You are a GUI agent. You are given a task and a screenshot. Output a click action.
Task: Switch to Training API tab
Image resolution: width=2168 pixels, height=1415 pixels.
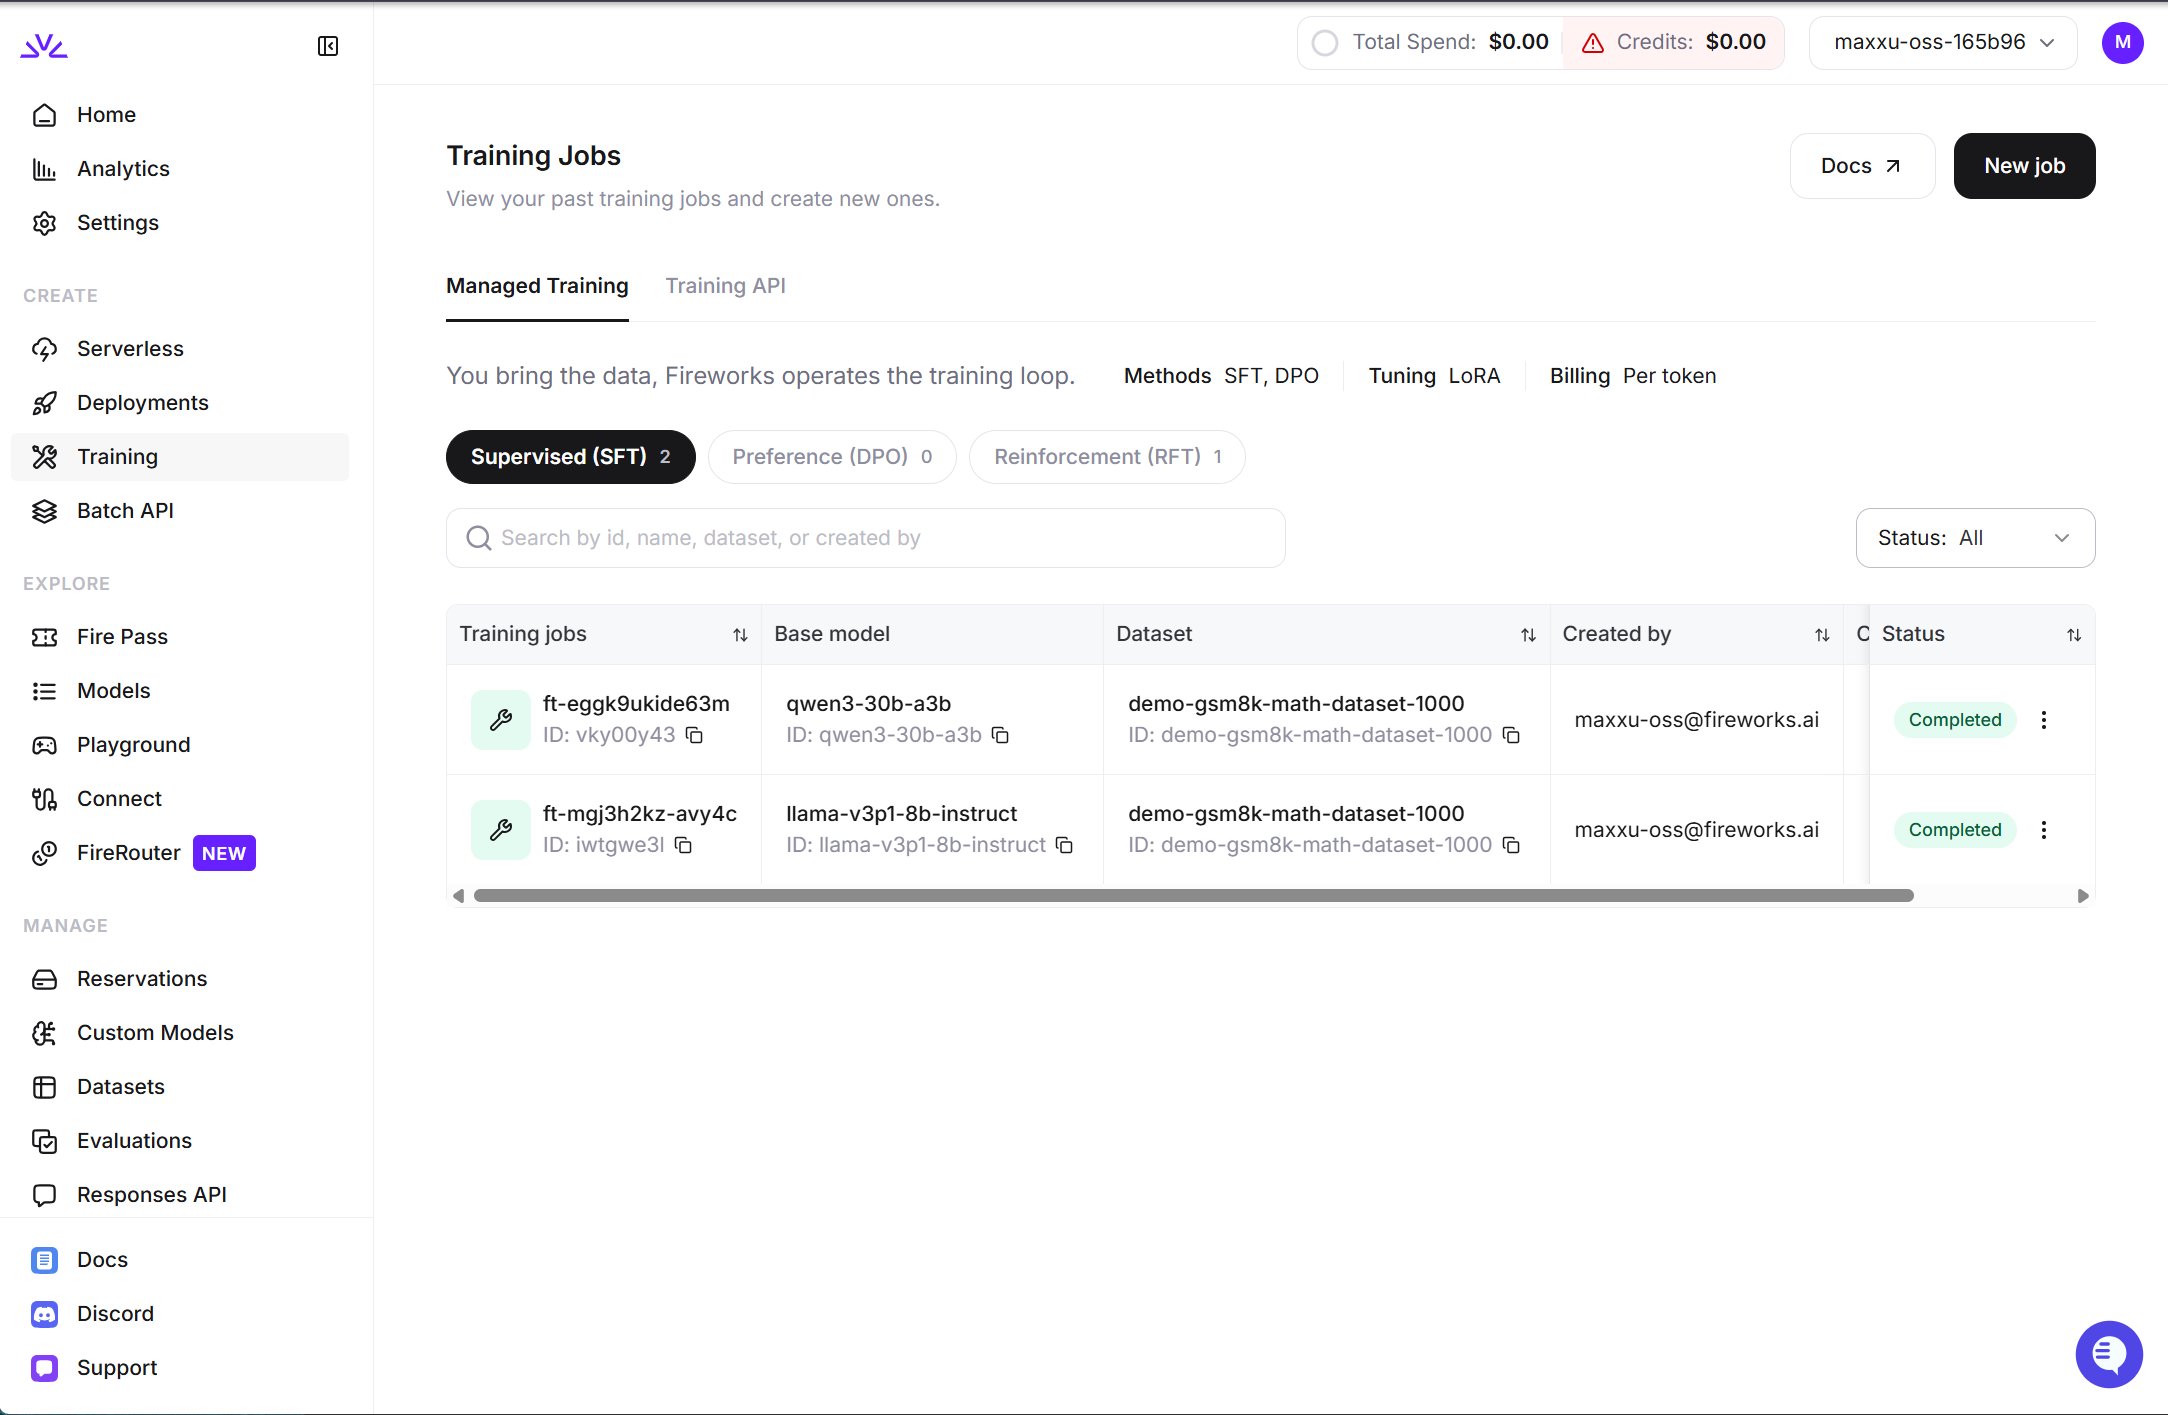(x=726, y=286)
